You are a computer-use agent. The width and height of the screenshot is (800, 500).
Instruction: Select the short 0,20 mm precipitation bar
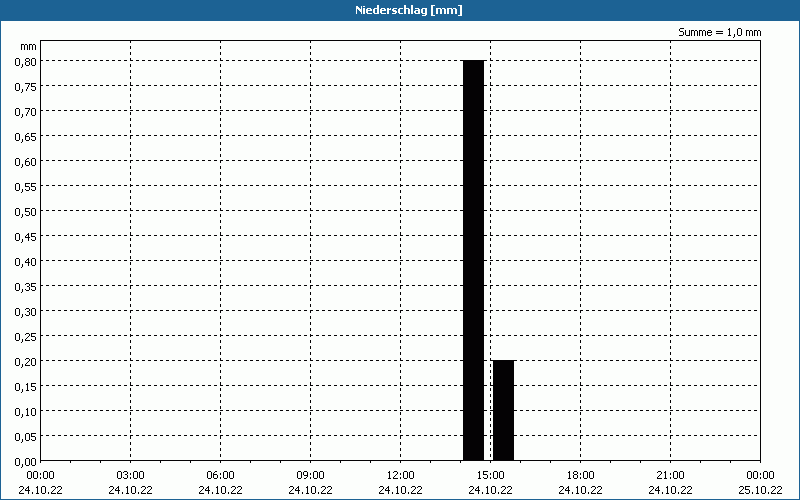(504, 411)
